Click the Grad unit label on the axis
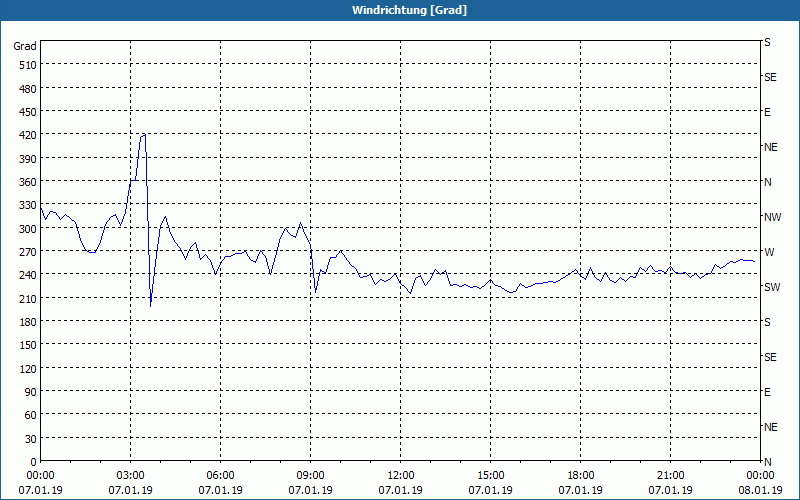 coord(25,46)
